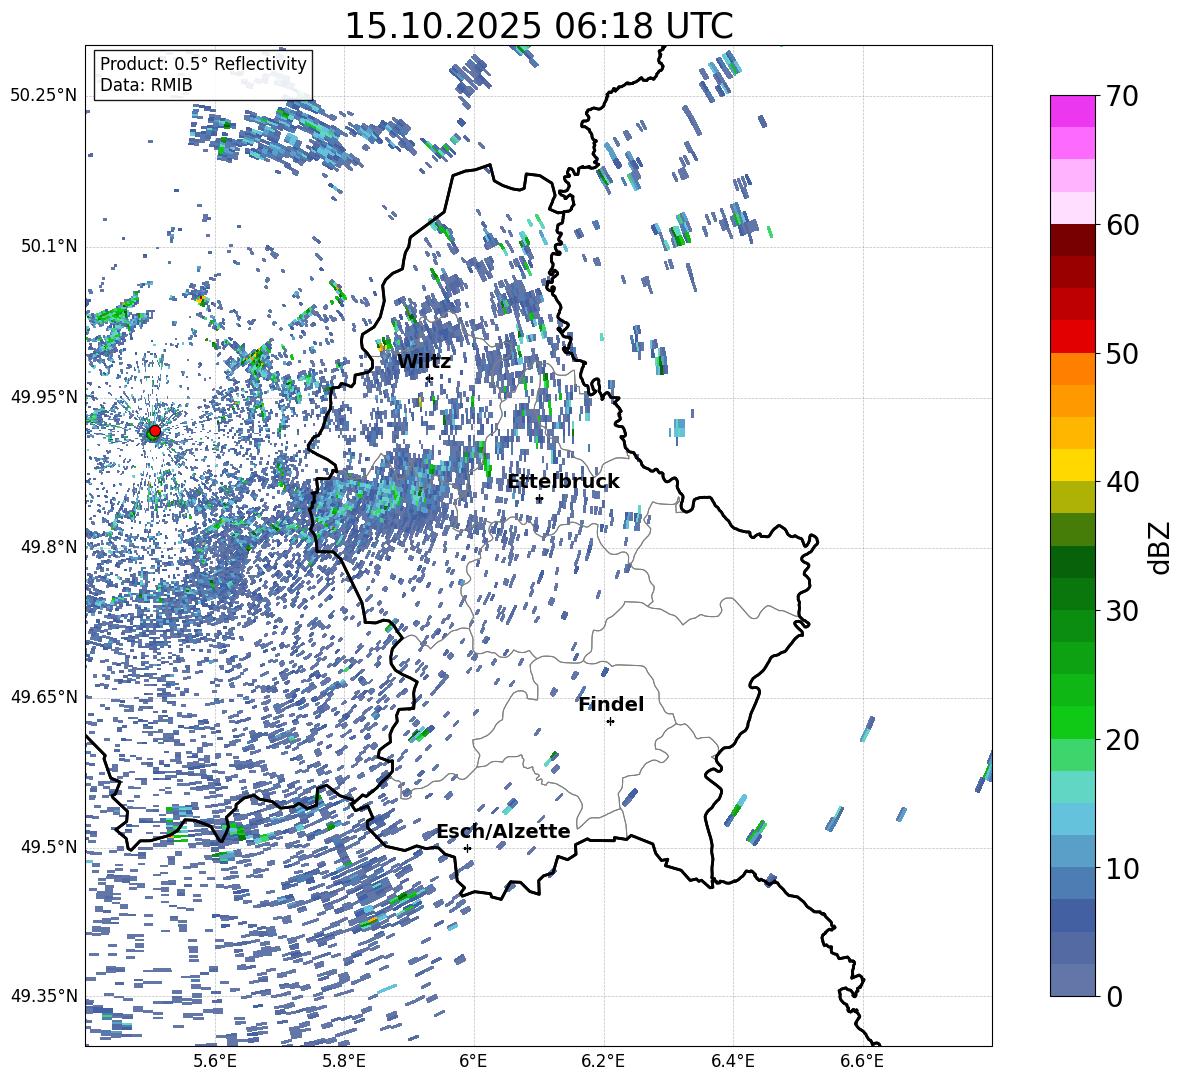Click the 50.25°N latitude label
This screenshot has height=1081, width=1184.
[43, 96]
